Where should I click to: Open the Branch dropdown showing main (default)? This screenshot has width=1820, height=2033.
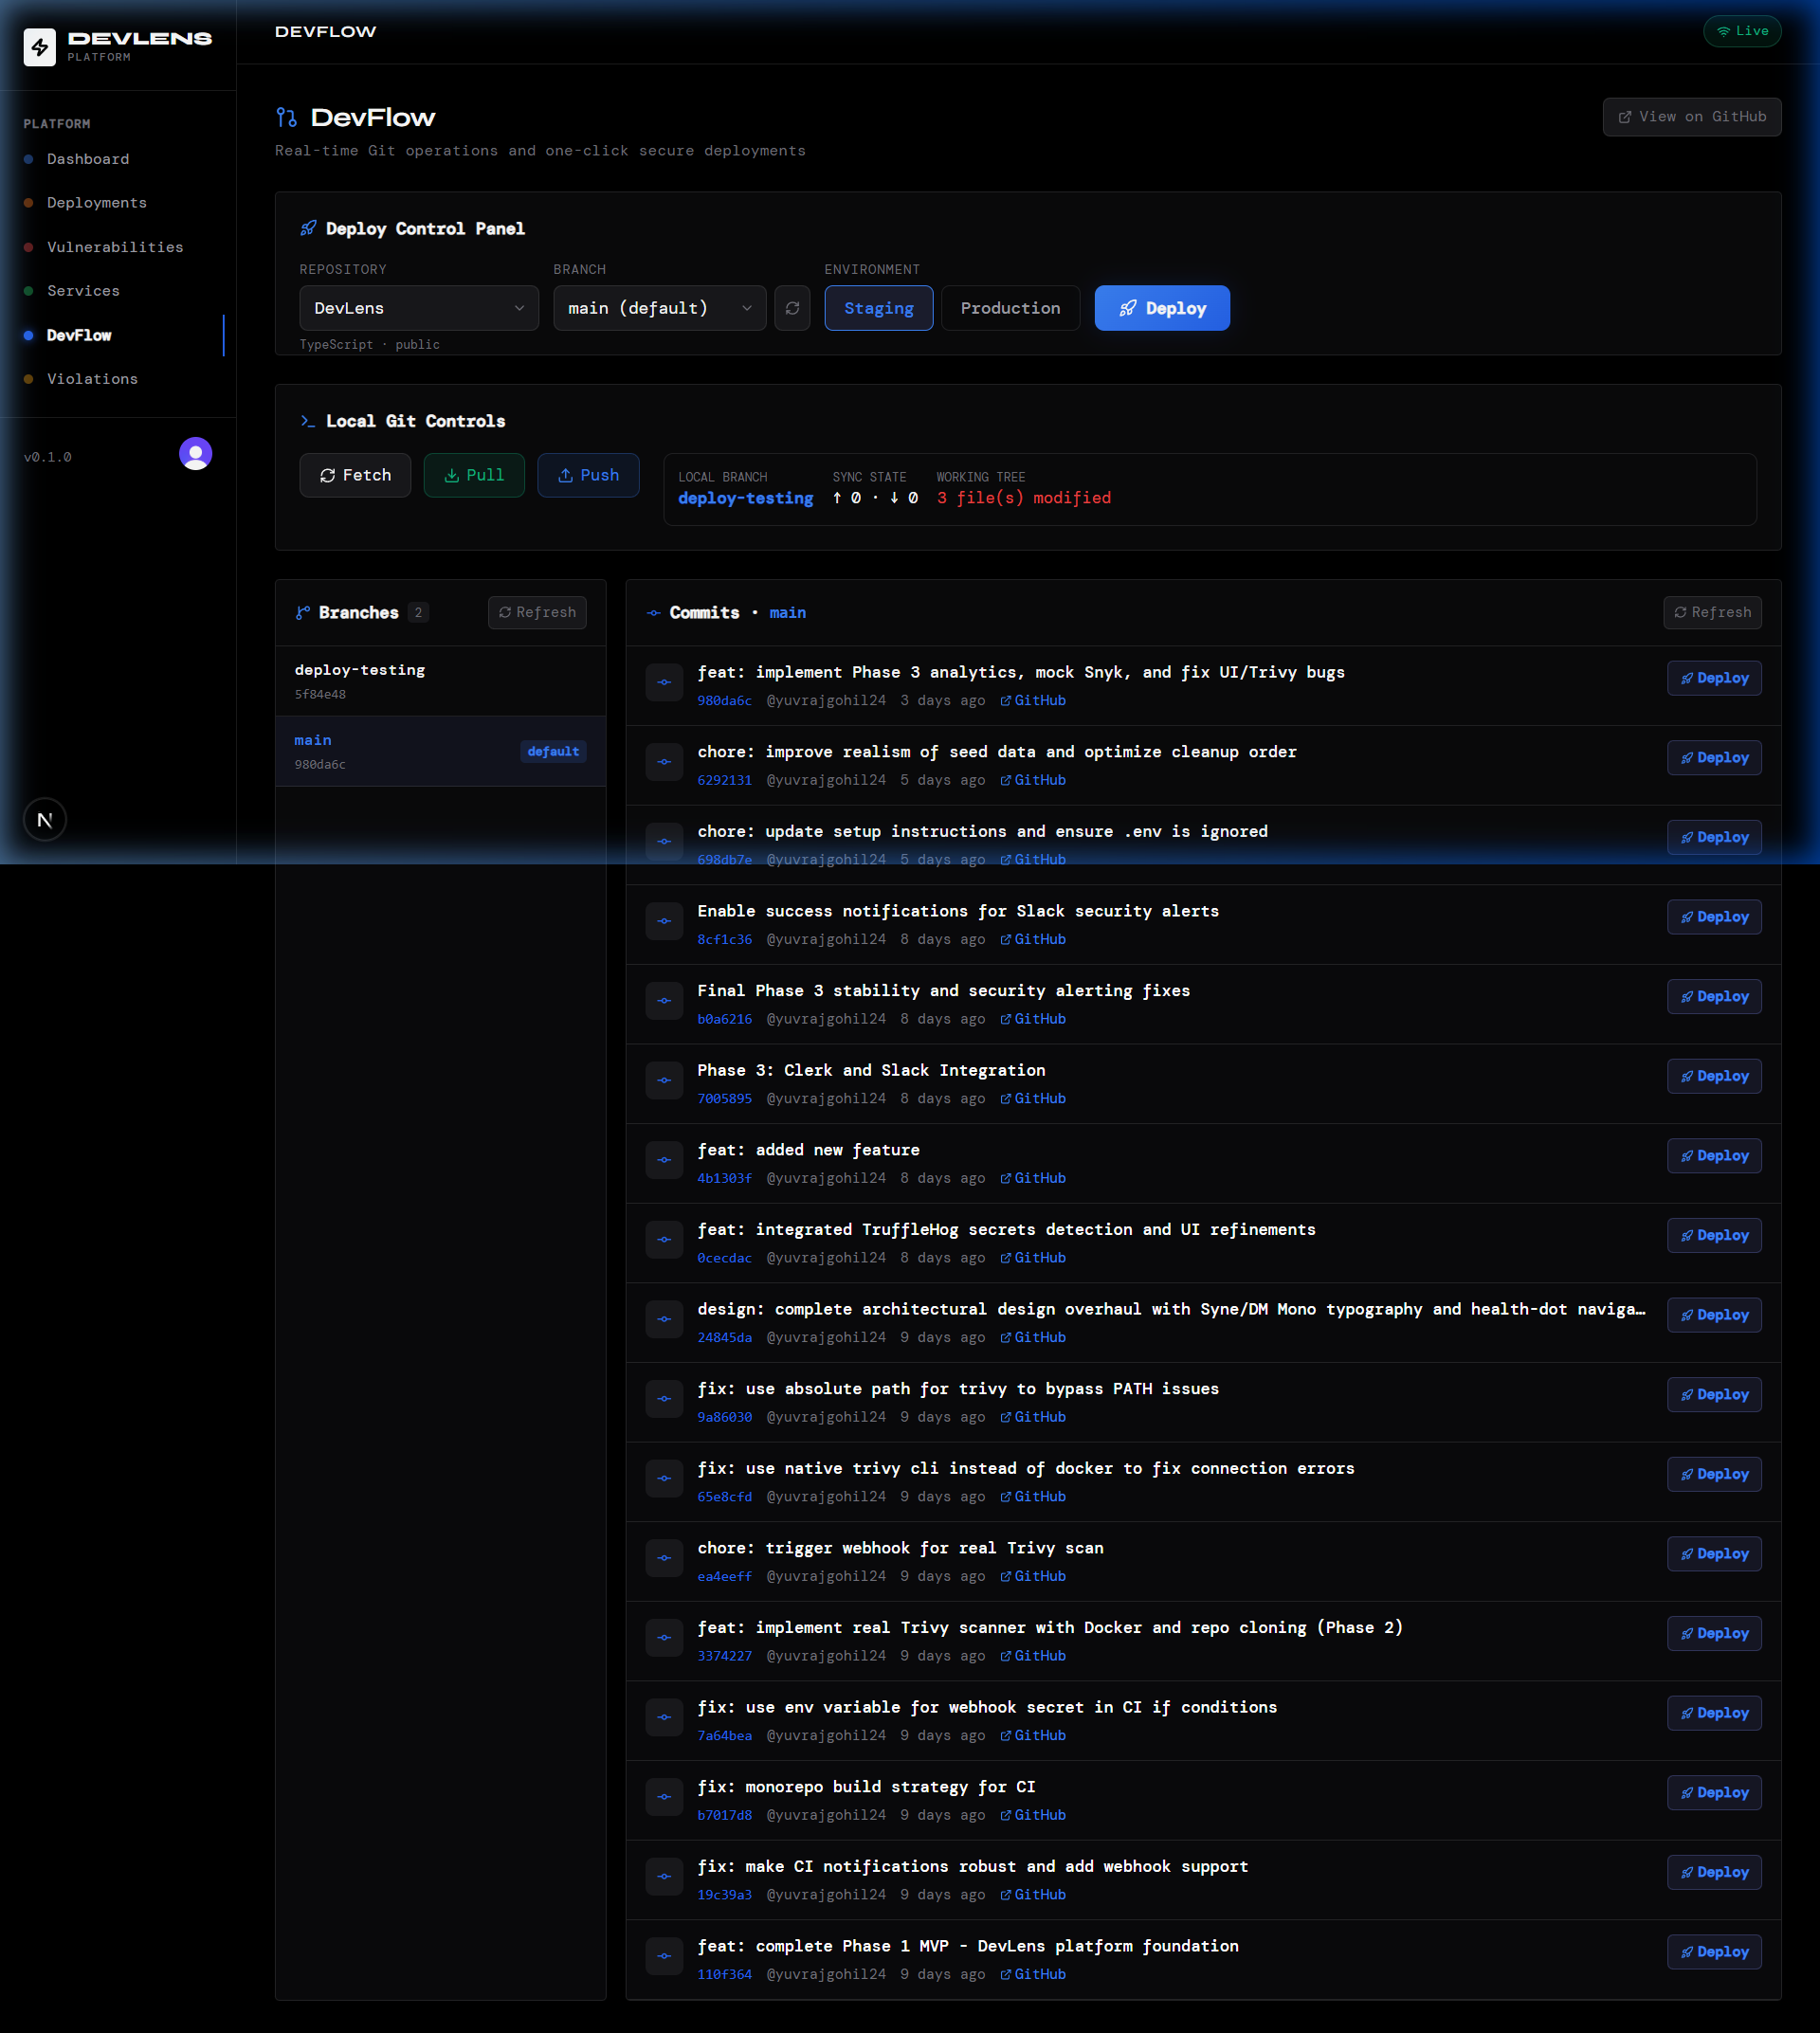660,308
